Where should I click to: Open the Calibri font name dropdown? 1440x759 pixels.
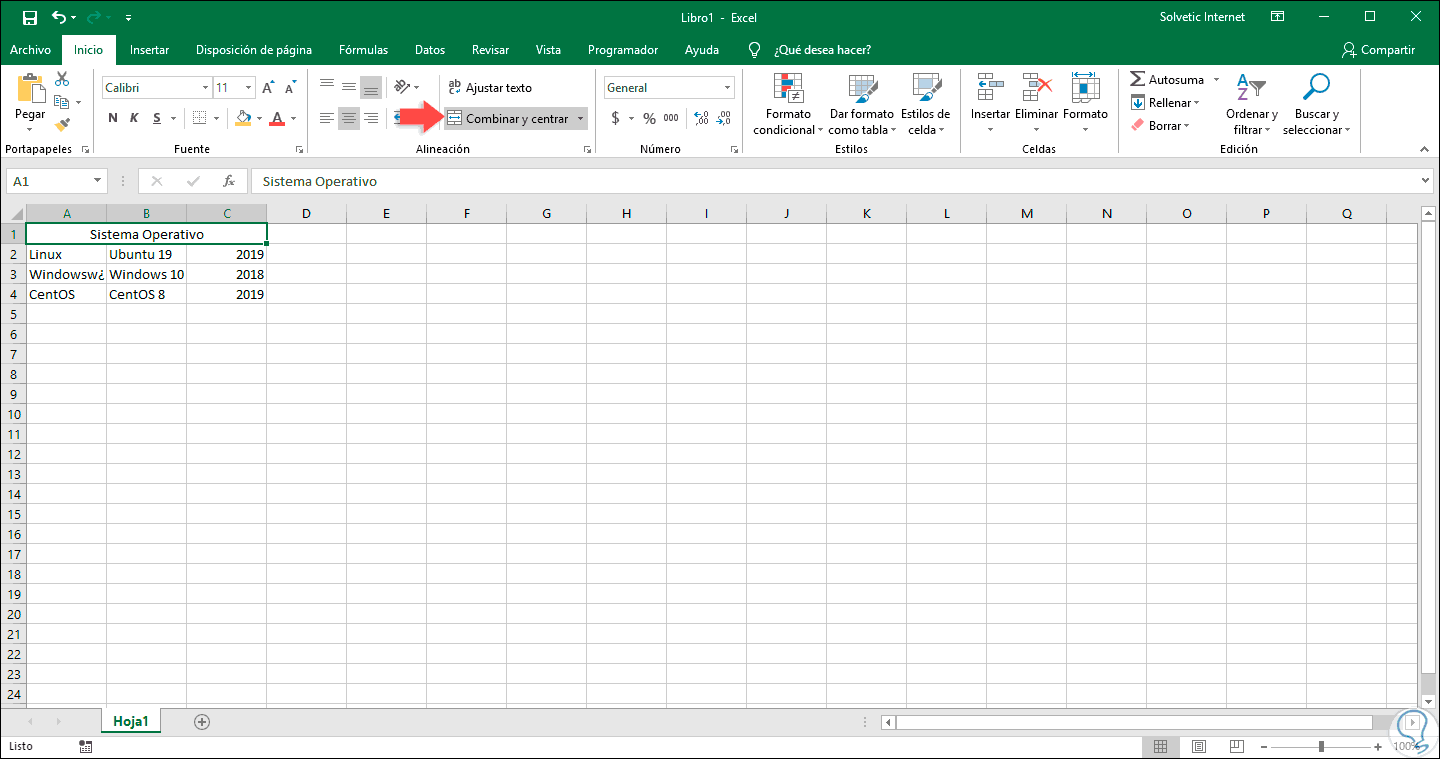(205, 88)
